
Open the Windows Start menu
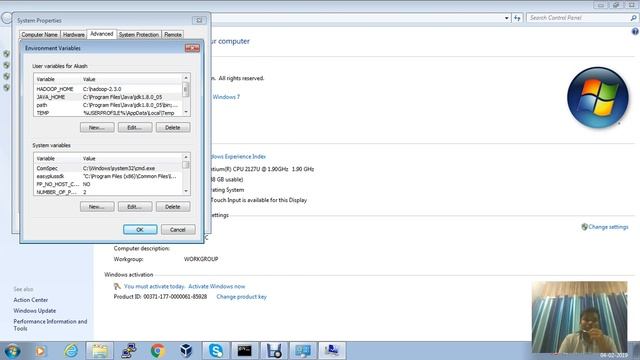click(x=12, y=351)
